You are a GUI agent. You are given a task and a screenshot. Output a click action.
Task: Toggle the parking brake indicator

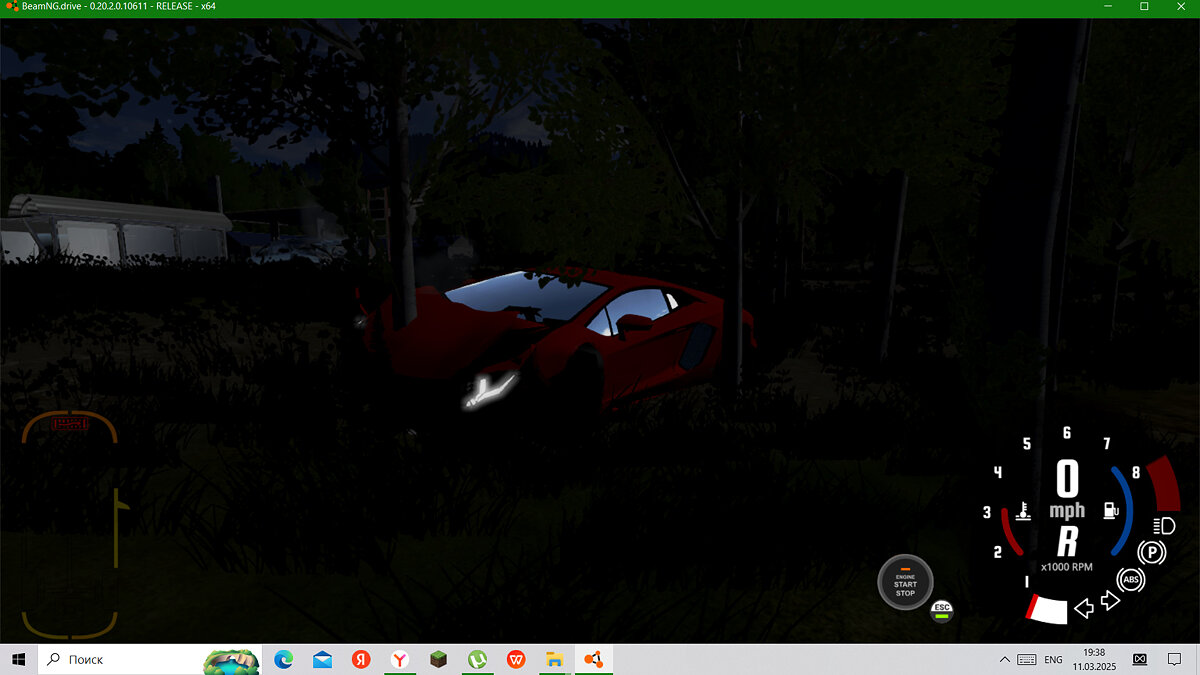[1153, 551]
